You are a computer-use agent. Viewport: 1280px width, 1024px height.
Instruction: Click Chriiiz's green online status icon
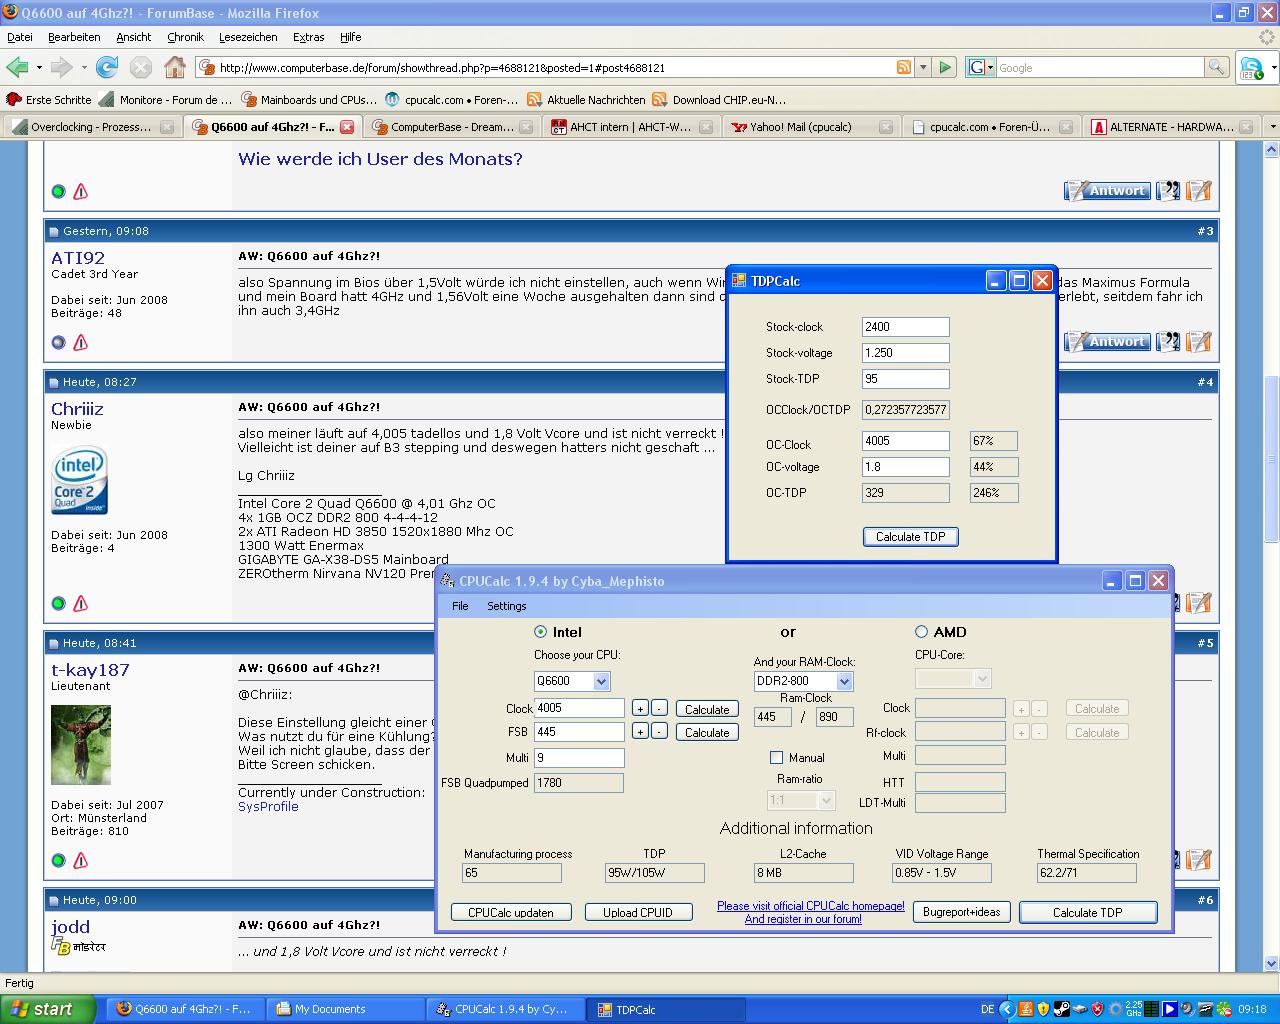click(x=58, y=603)
